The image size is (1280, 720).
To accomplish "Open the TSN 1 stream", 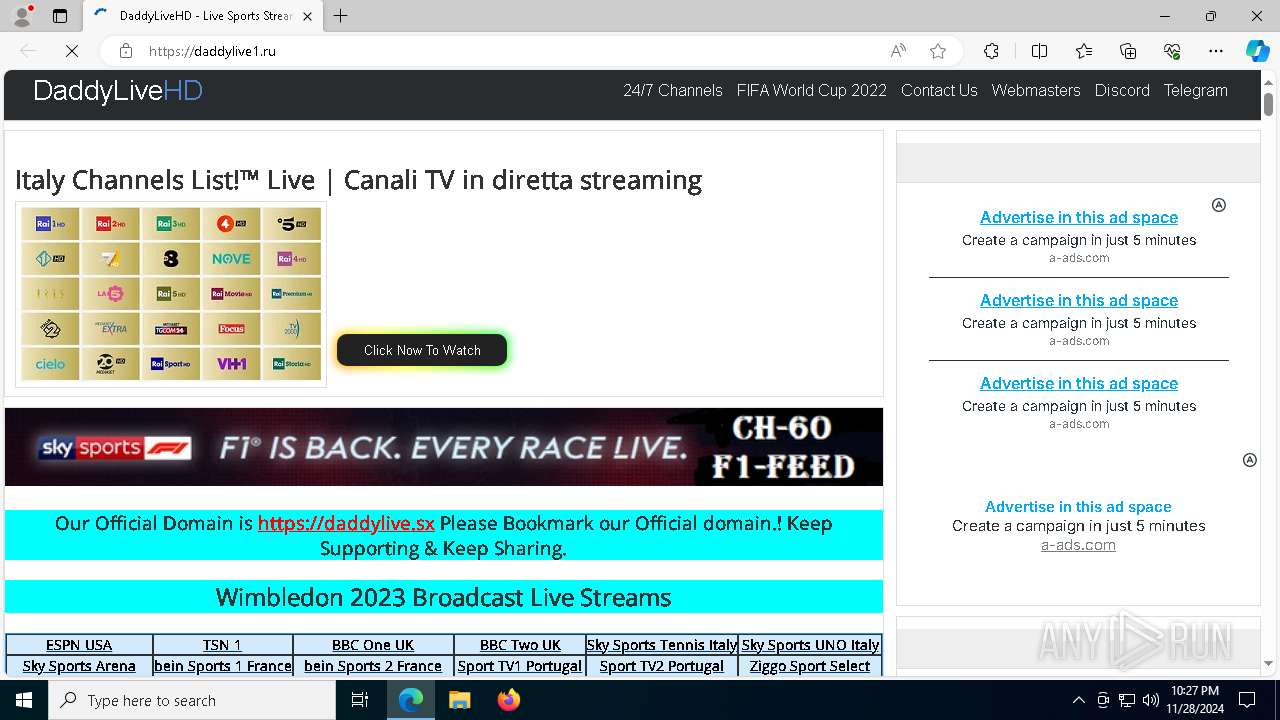I will 222,645.
